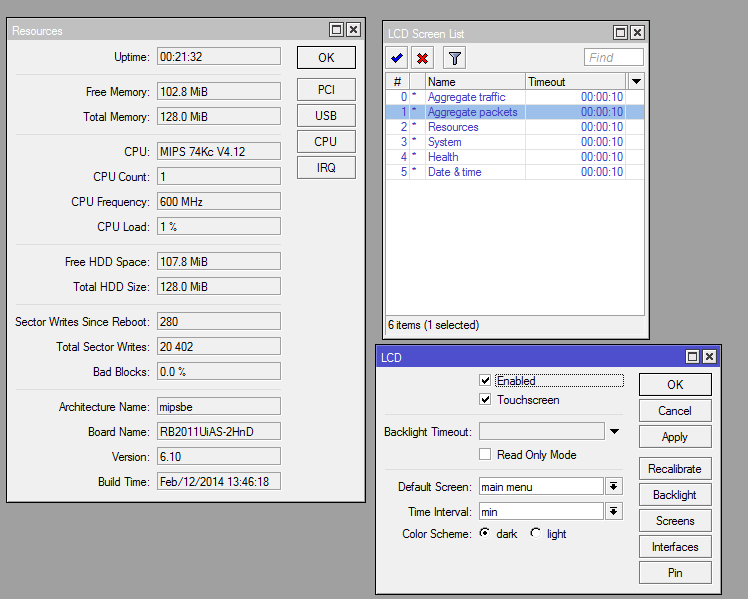Select the dark color scheme radio button
The image size is (748, 599).
485,534
